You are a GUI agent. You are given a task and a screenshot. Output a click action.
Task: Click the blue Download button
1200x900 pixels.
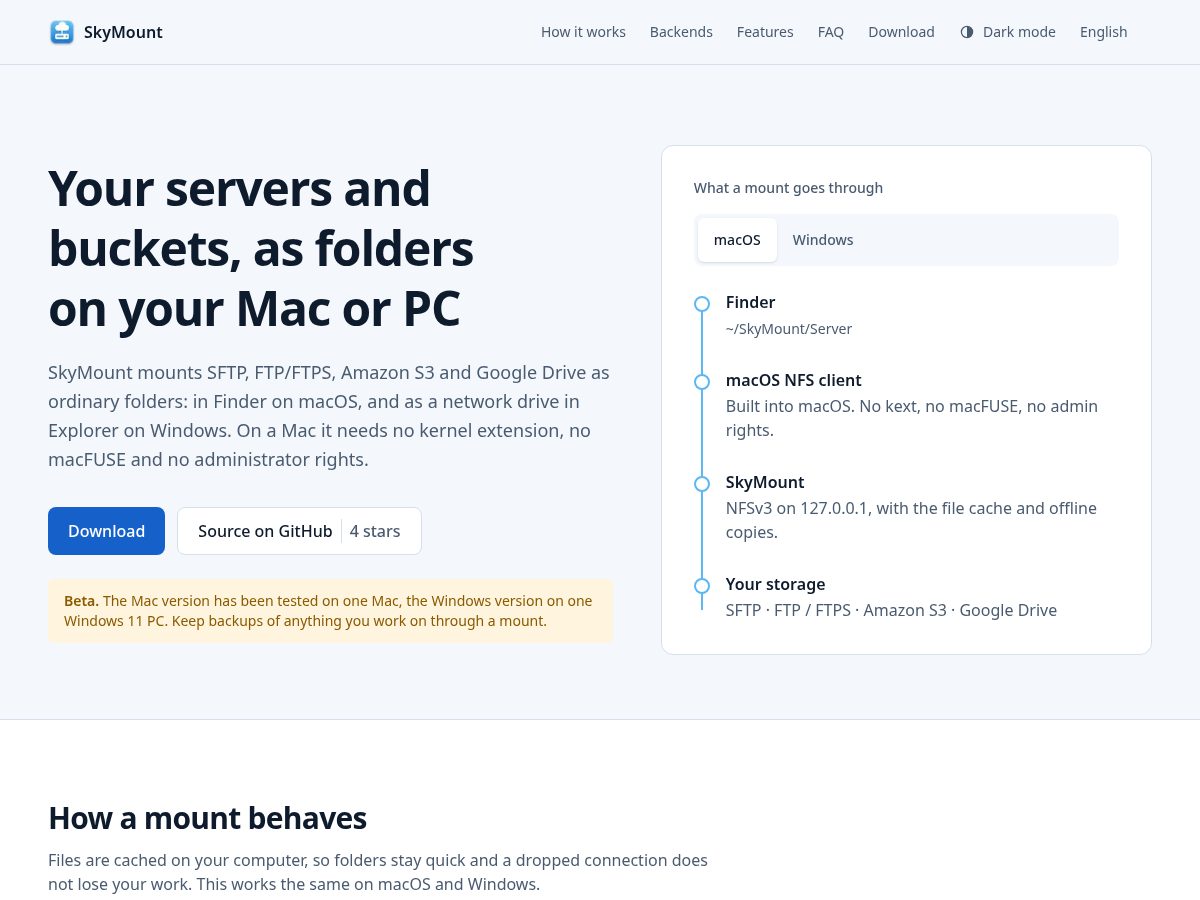(106, 531)
